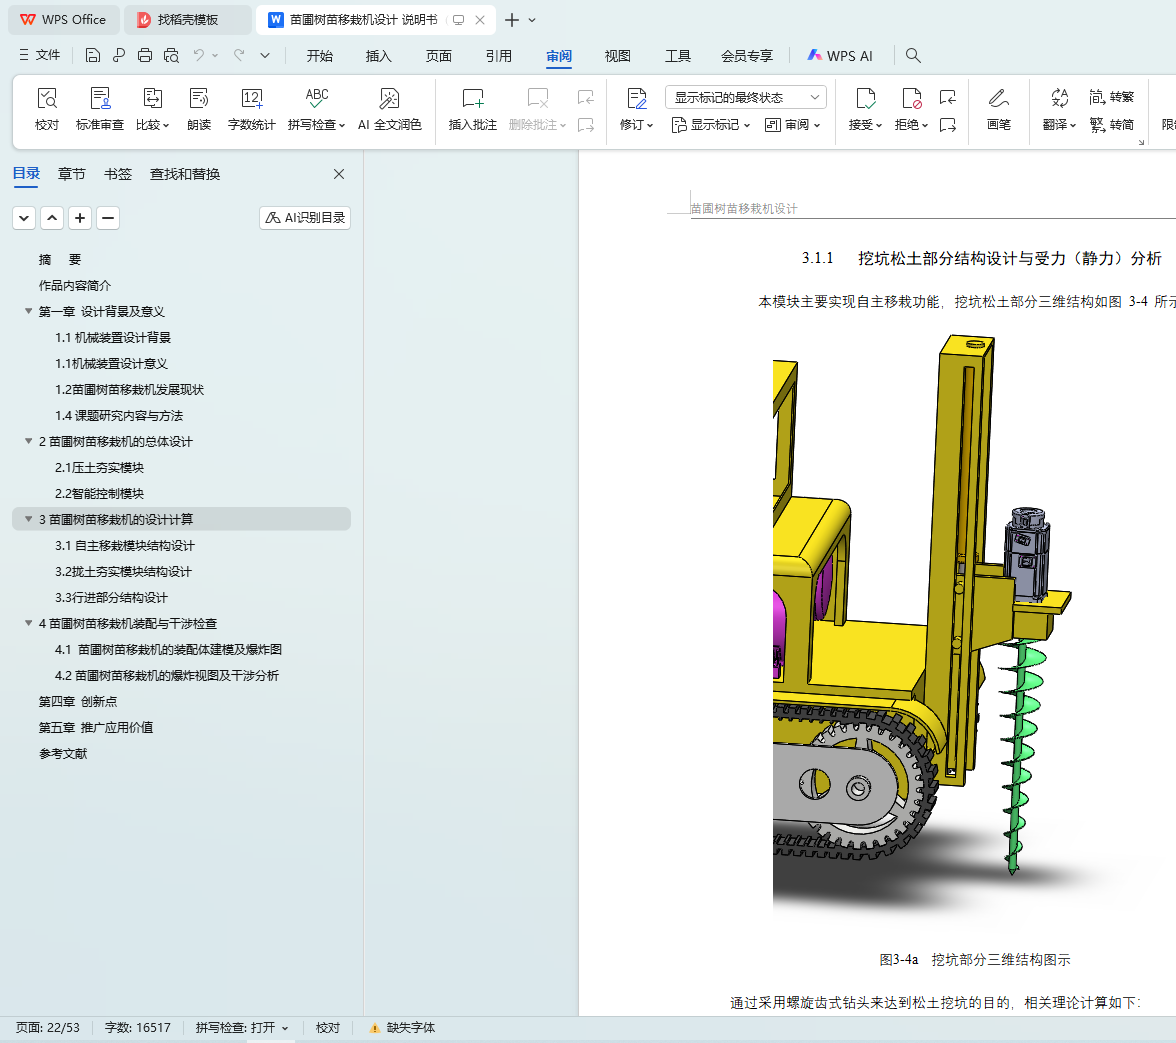Open the 文件 menu
This screenshot has width=1176, height=1043.
[x=40, y=55]
